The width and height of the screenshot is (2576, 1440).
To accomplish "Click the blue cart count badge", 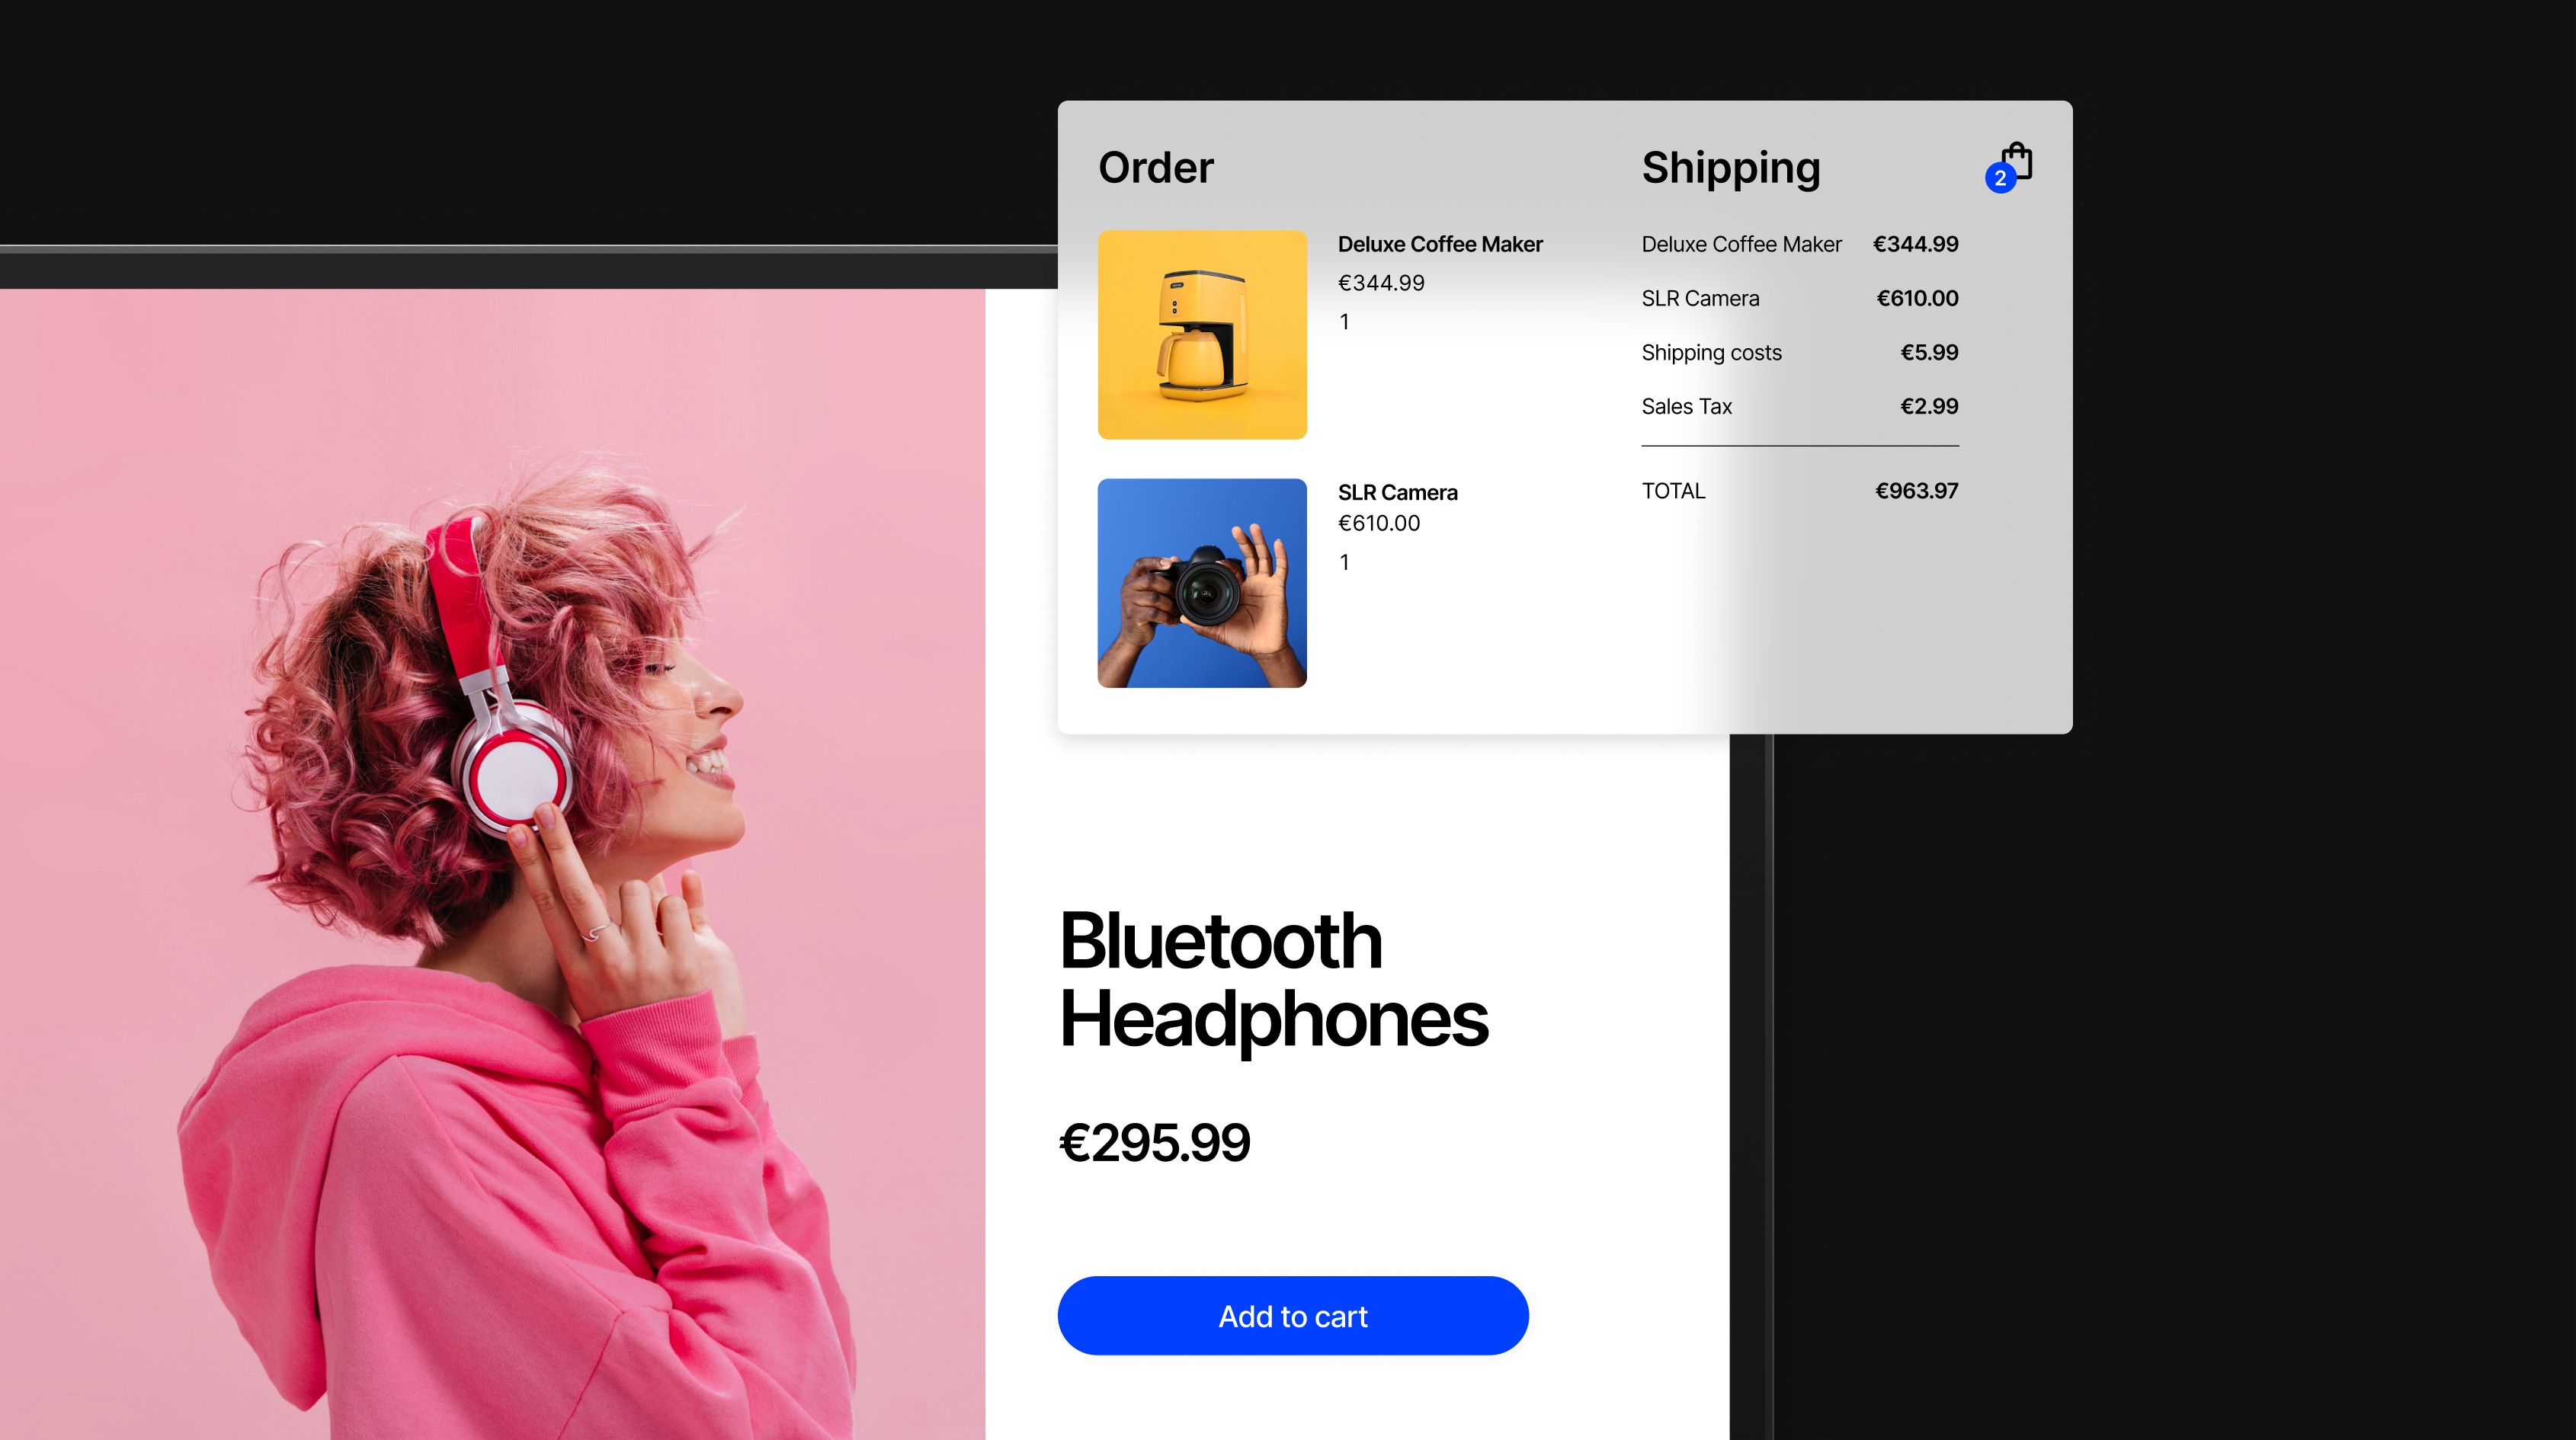I will tap(2000, 178).
